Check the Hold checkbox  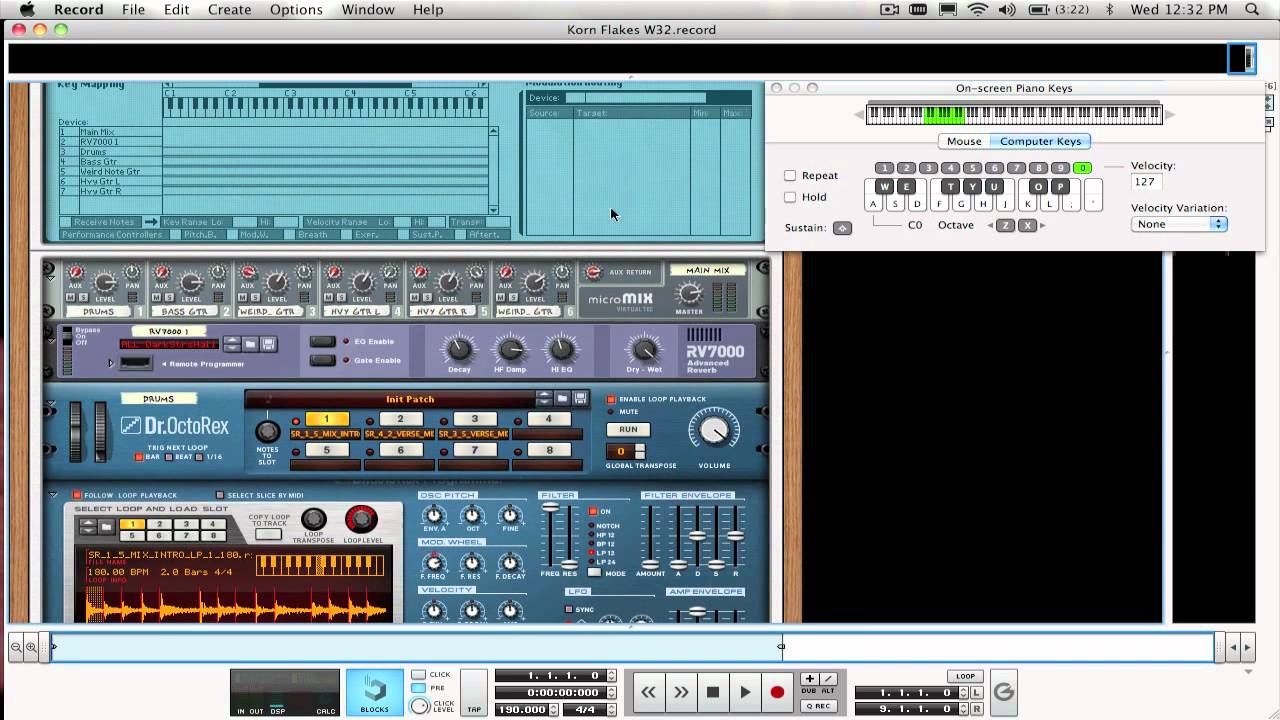pyautogui.click(x=790, y=197)
